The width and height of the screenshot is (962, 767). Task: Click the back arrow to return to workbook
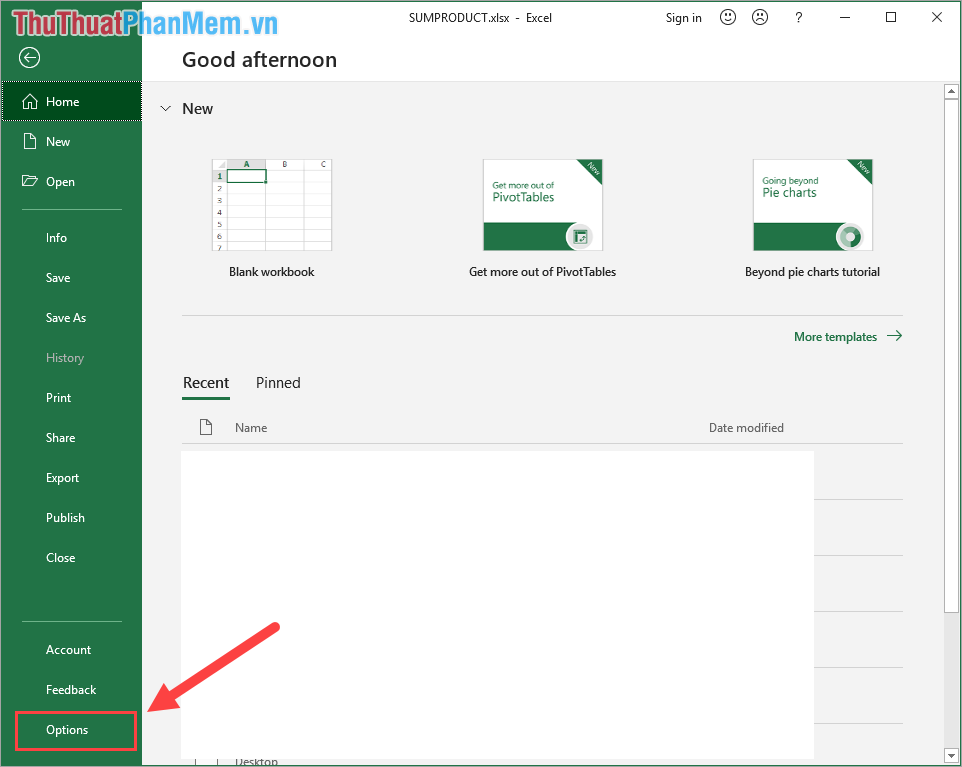(29, 58)
